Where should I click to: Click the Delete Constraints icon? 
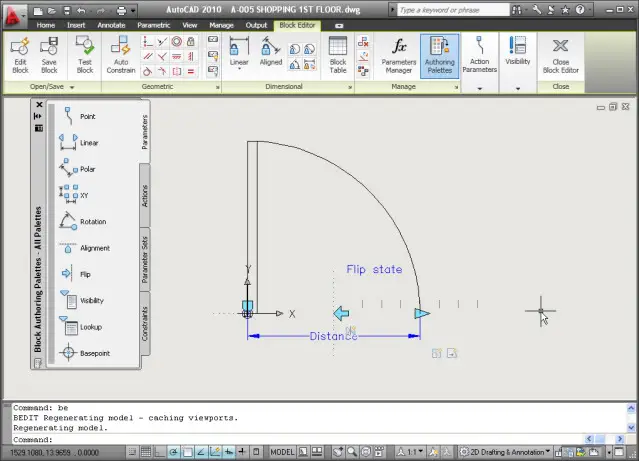pyautogui.click(x=363, y=42)
